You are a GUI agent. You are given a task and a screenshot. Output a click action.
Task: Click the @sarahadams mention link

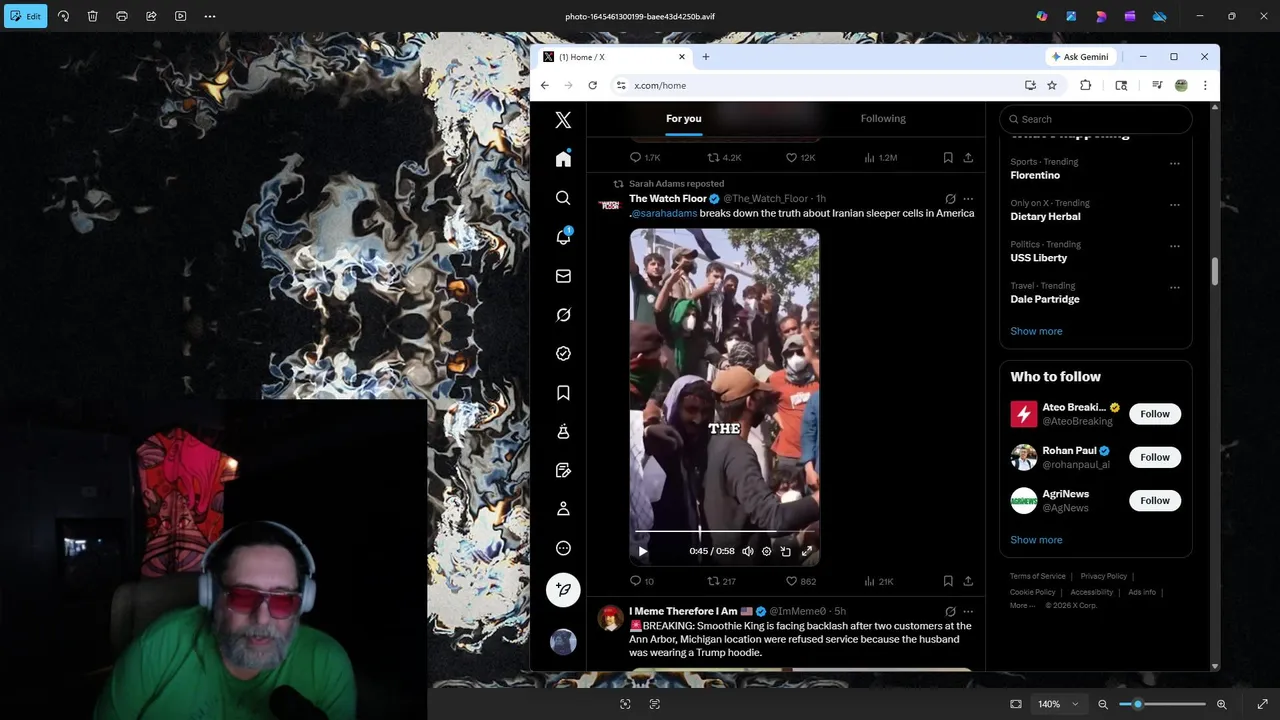click(x=663, y=213)
